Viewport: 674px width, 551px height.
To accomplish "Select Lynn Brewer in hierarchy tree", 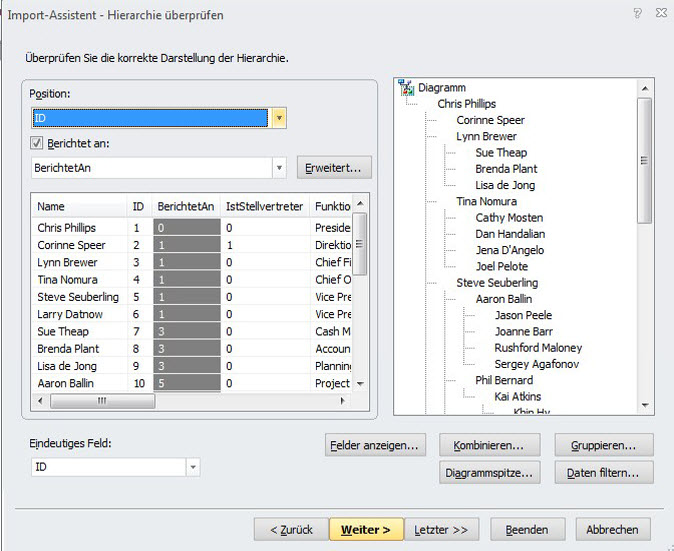I will coord(486,136).
